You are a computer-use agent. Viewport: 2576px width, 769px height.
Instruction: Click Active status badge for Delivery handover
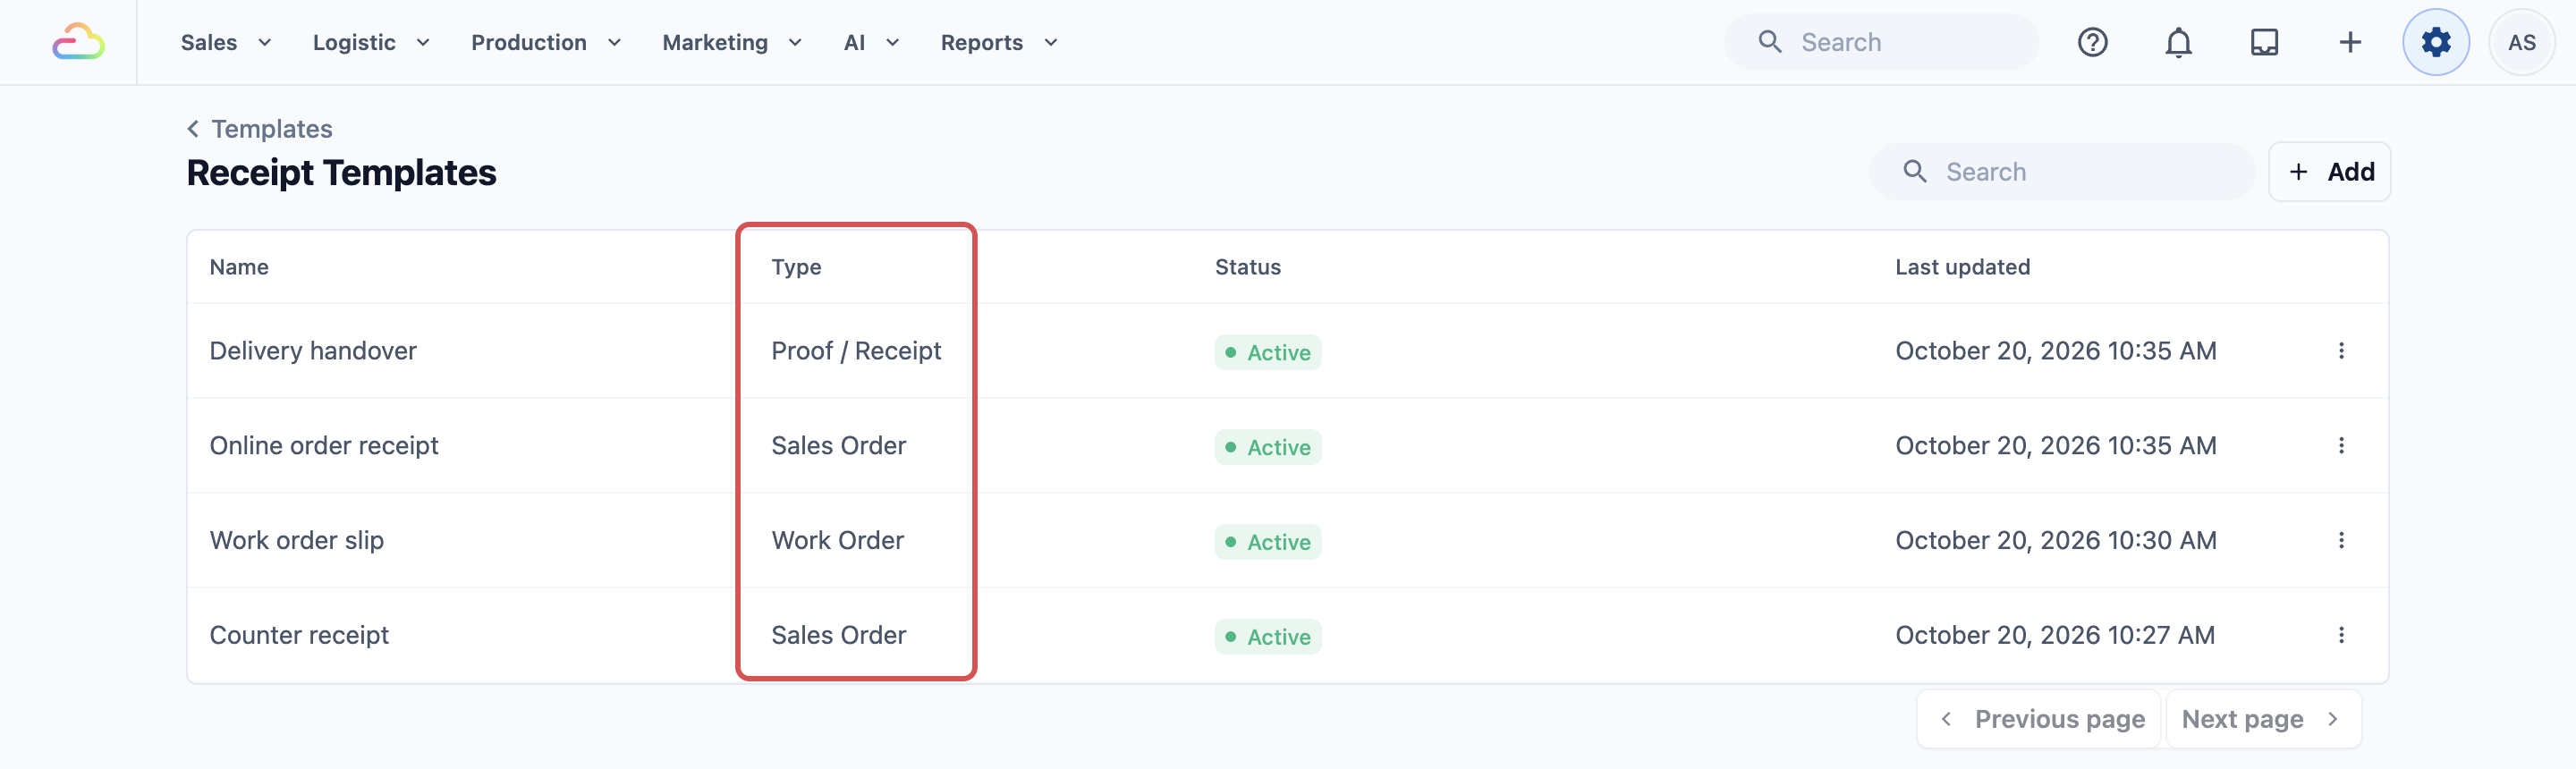click(1268, 353)
